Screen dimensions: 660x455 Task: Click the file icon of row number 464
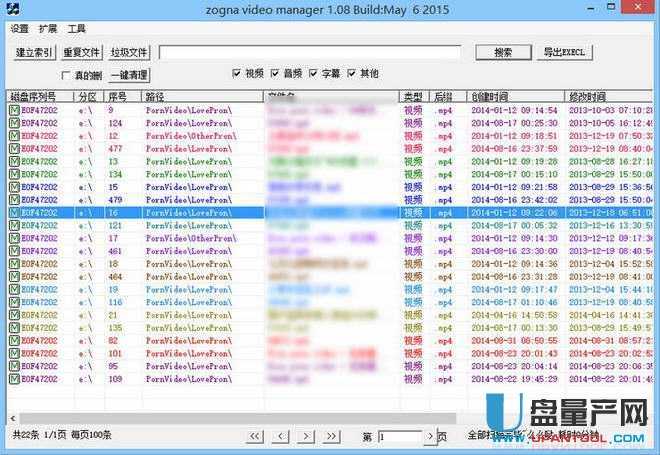point(14,277)
